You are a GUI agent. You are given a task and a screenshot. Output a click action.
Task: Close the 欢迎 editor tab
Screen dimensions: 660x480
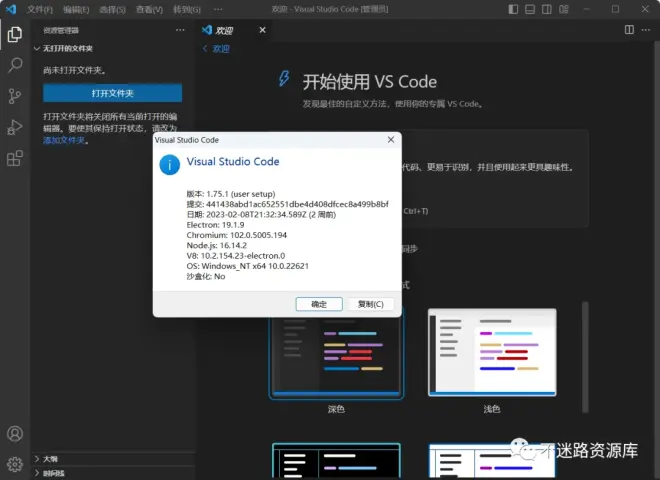(262, 30)
